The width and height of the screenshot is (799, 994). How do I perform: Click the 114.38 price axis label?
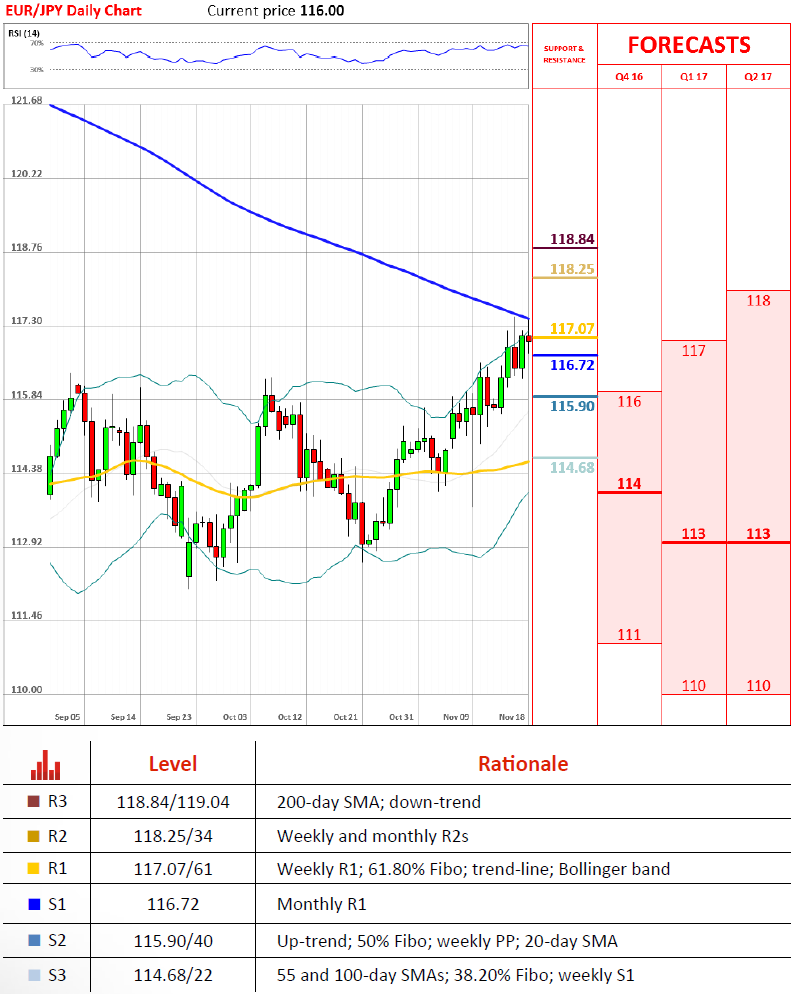[27, 468]
